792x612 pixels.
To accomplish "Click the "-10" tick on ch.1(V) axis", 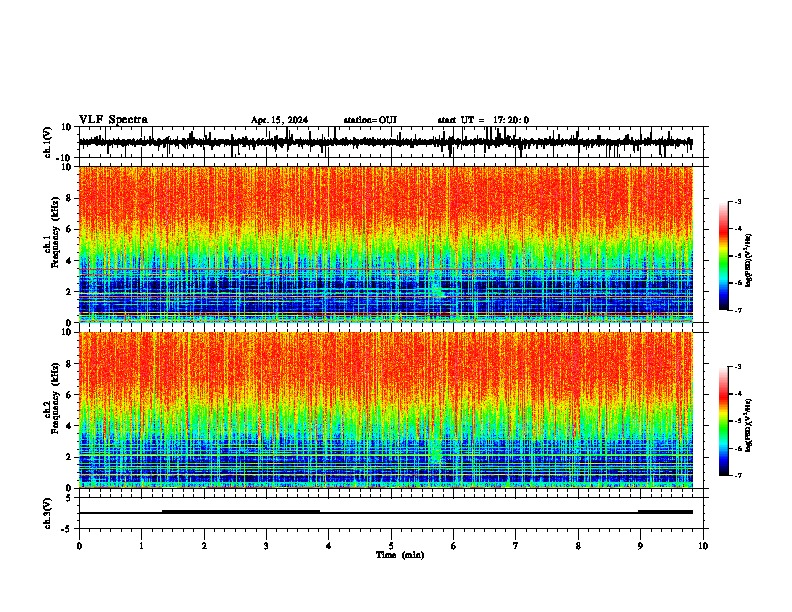I will (x=65, y=158).
